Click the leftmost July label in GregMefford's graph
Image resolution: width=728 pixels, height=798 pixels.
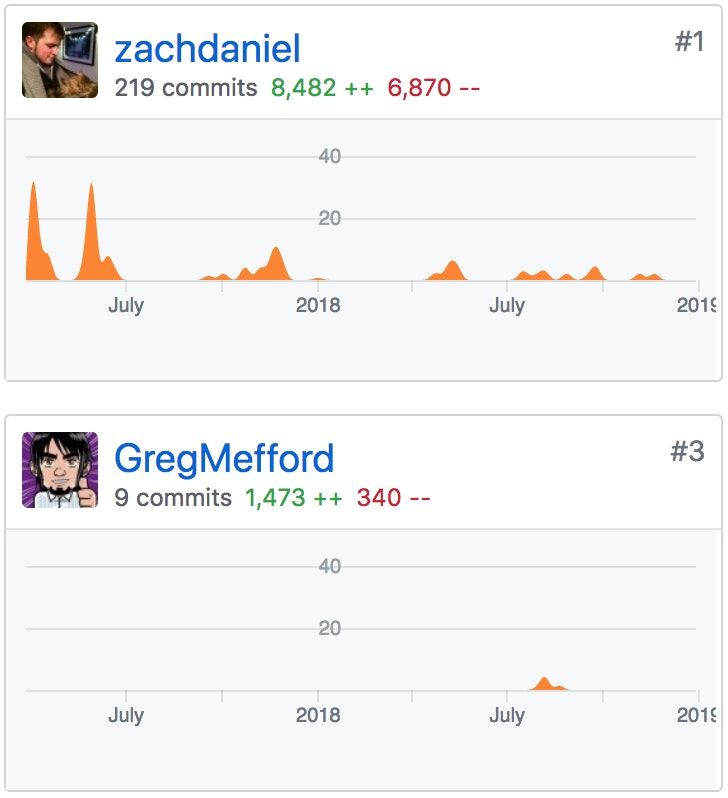click(126, 715)
